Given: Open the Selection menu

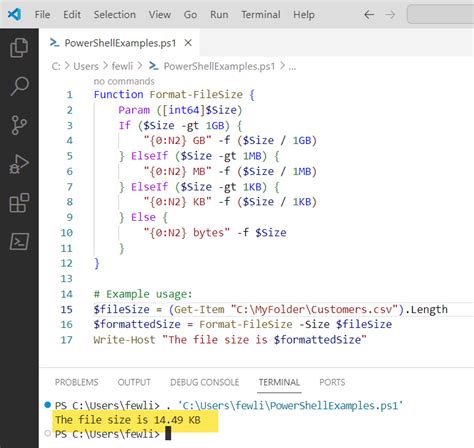Looking at the screenshot, I should point(114,15).
